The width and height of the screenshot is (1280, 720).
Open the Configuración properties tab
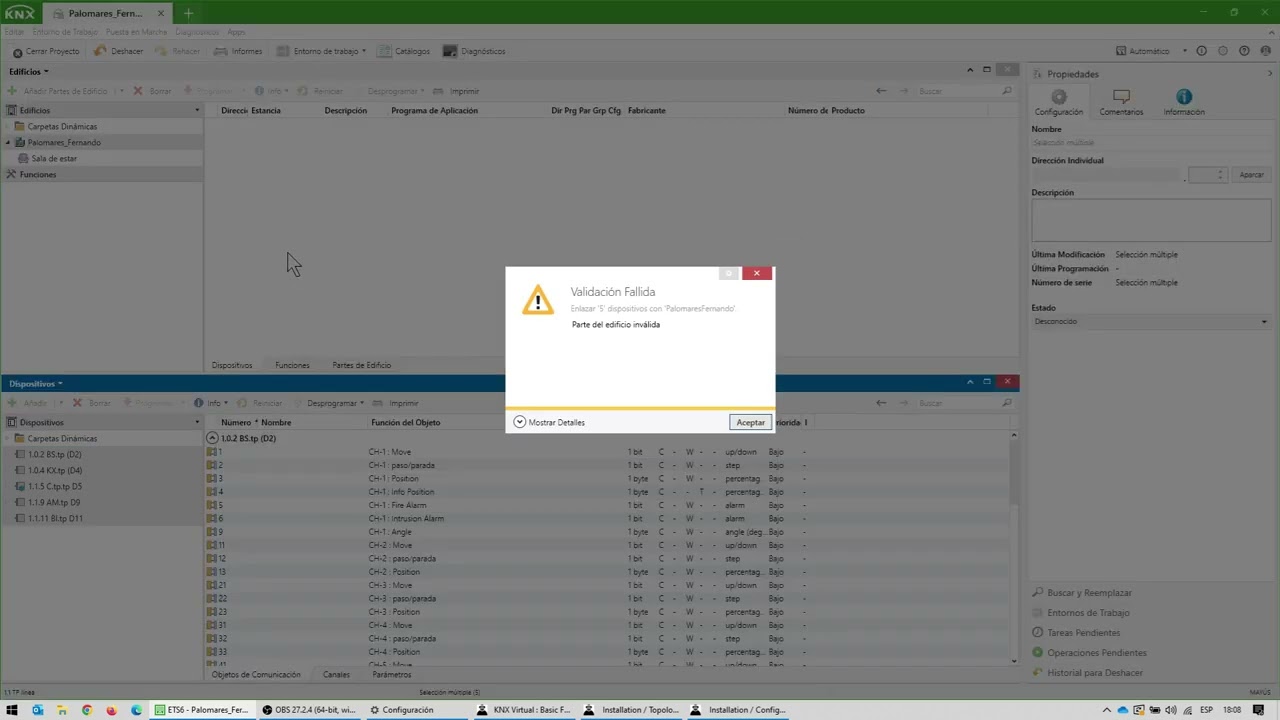pos(1059,102)
